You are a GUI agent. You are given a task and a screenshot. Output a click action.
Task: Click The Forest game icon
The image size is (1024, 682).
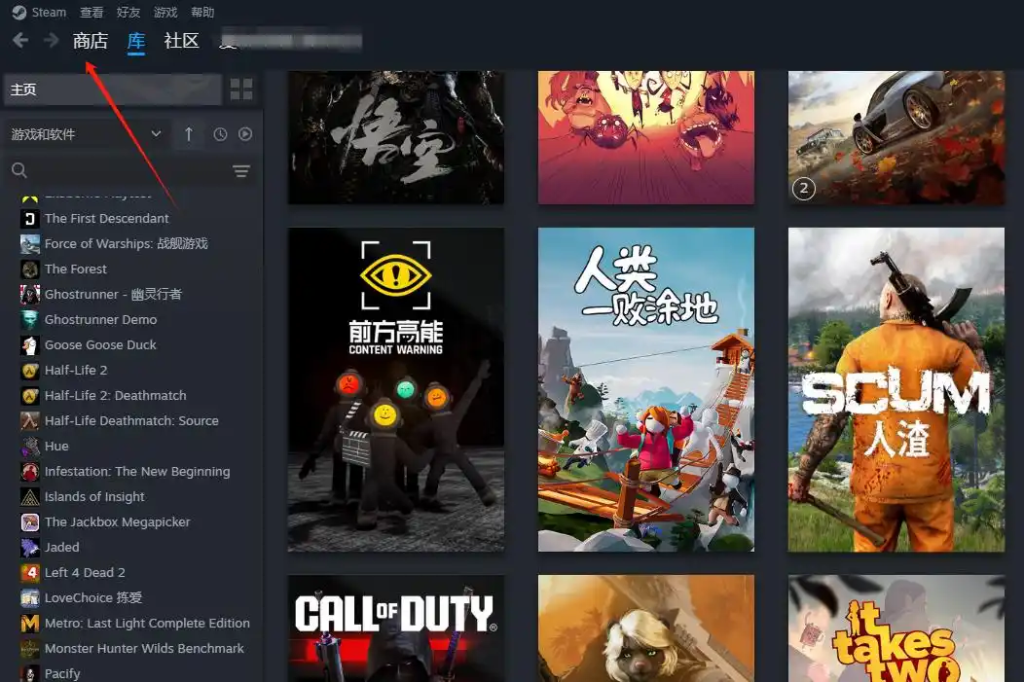tap(29, 269)
